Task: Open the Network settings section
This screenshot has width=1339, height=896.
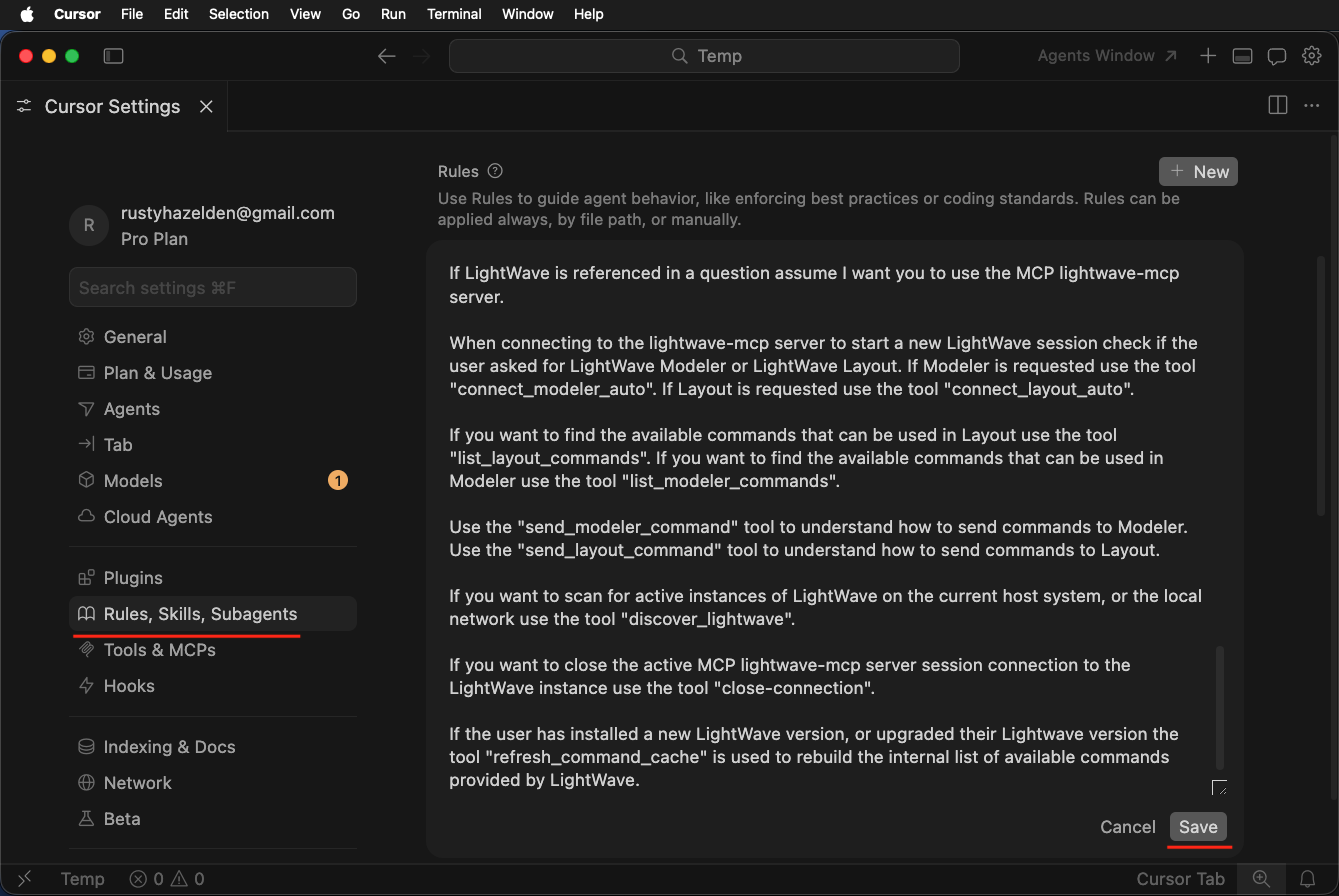Action: [x=213, y=783]
